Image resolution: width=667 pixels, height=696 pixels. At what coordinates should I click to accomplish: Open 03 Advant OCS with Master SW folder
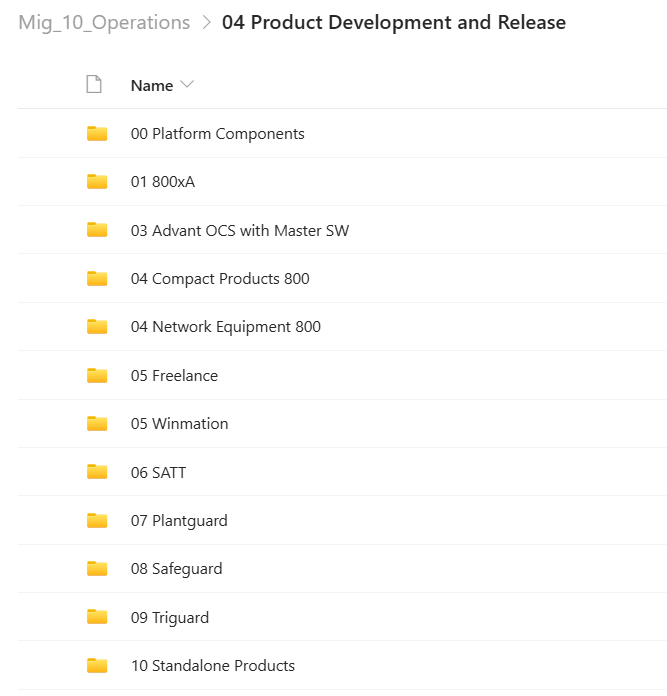(240, 230)
